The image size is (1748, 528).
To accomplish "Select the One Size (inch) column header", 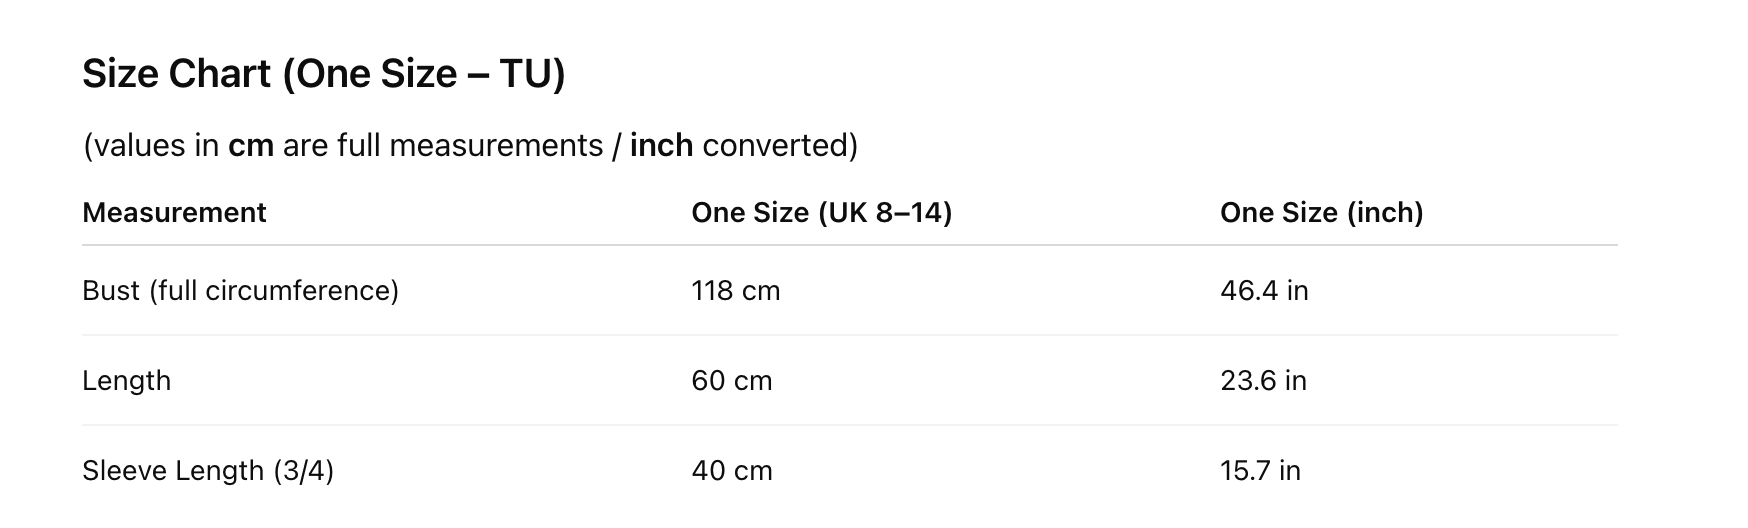I will coord(1321,213).
